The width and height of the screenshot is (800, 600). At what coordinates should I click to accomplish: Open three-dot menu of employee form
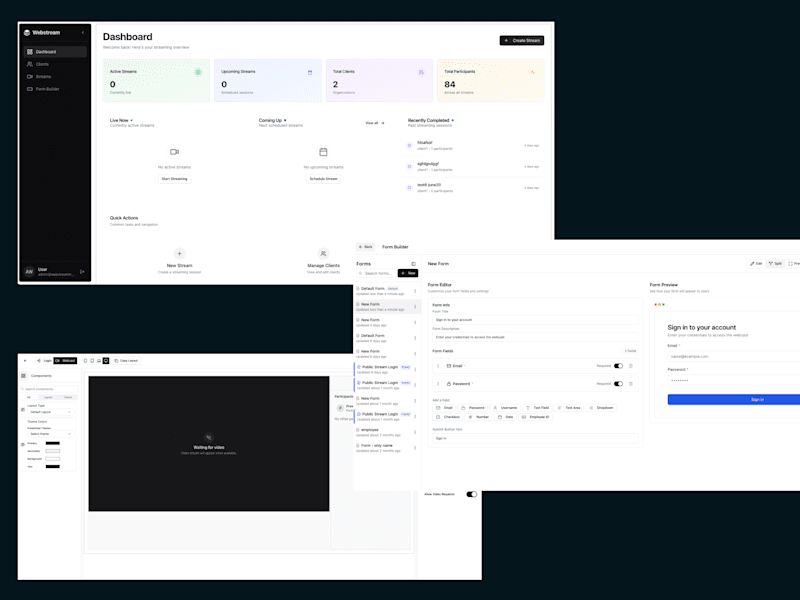coord(415,432)
